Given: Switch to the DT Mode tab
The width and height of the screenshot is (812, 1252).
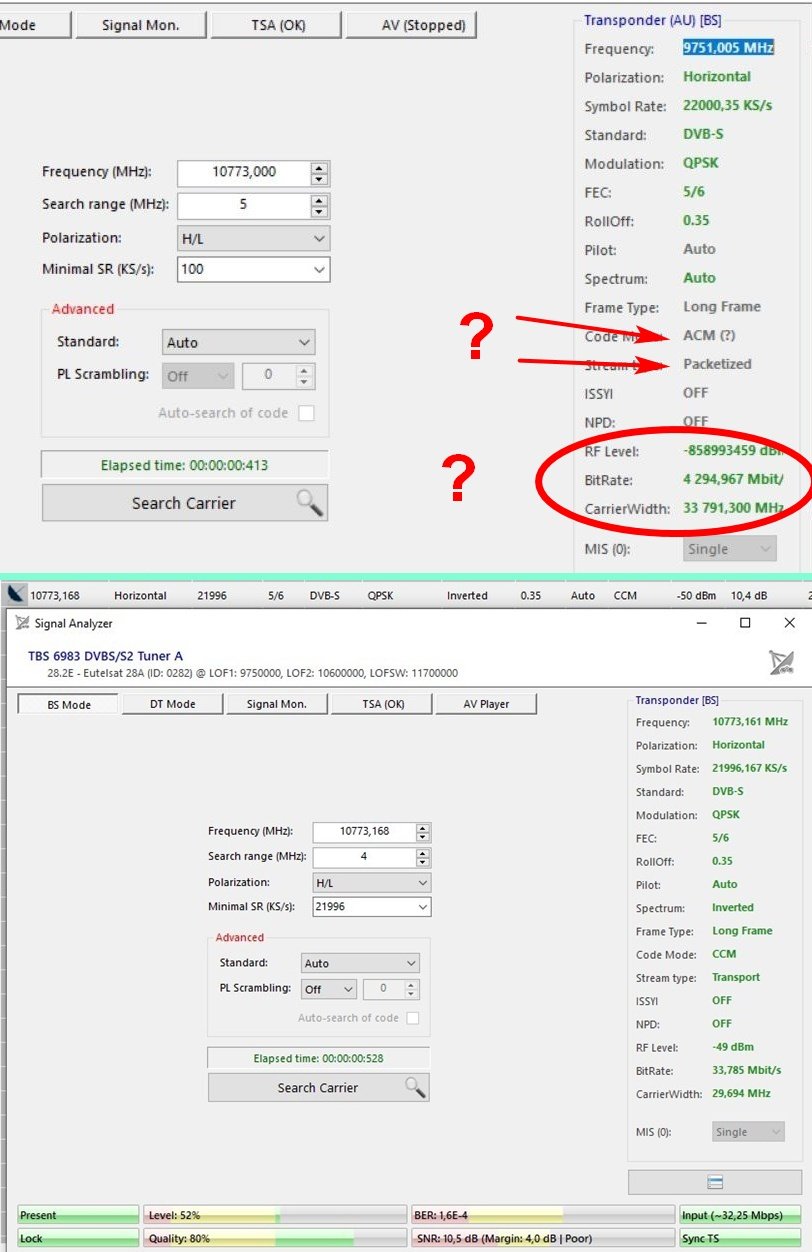Looking at the screenshot, I should pyautogui.click(x=171, y=704).
